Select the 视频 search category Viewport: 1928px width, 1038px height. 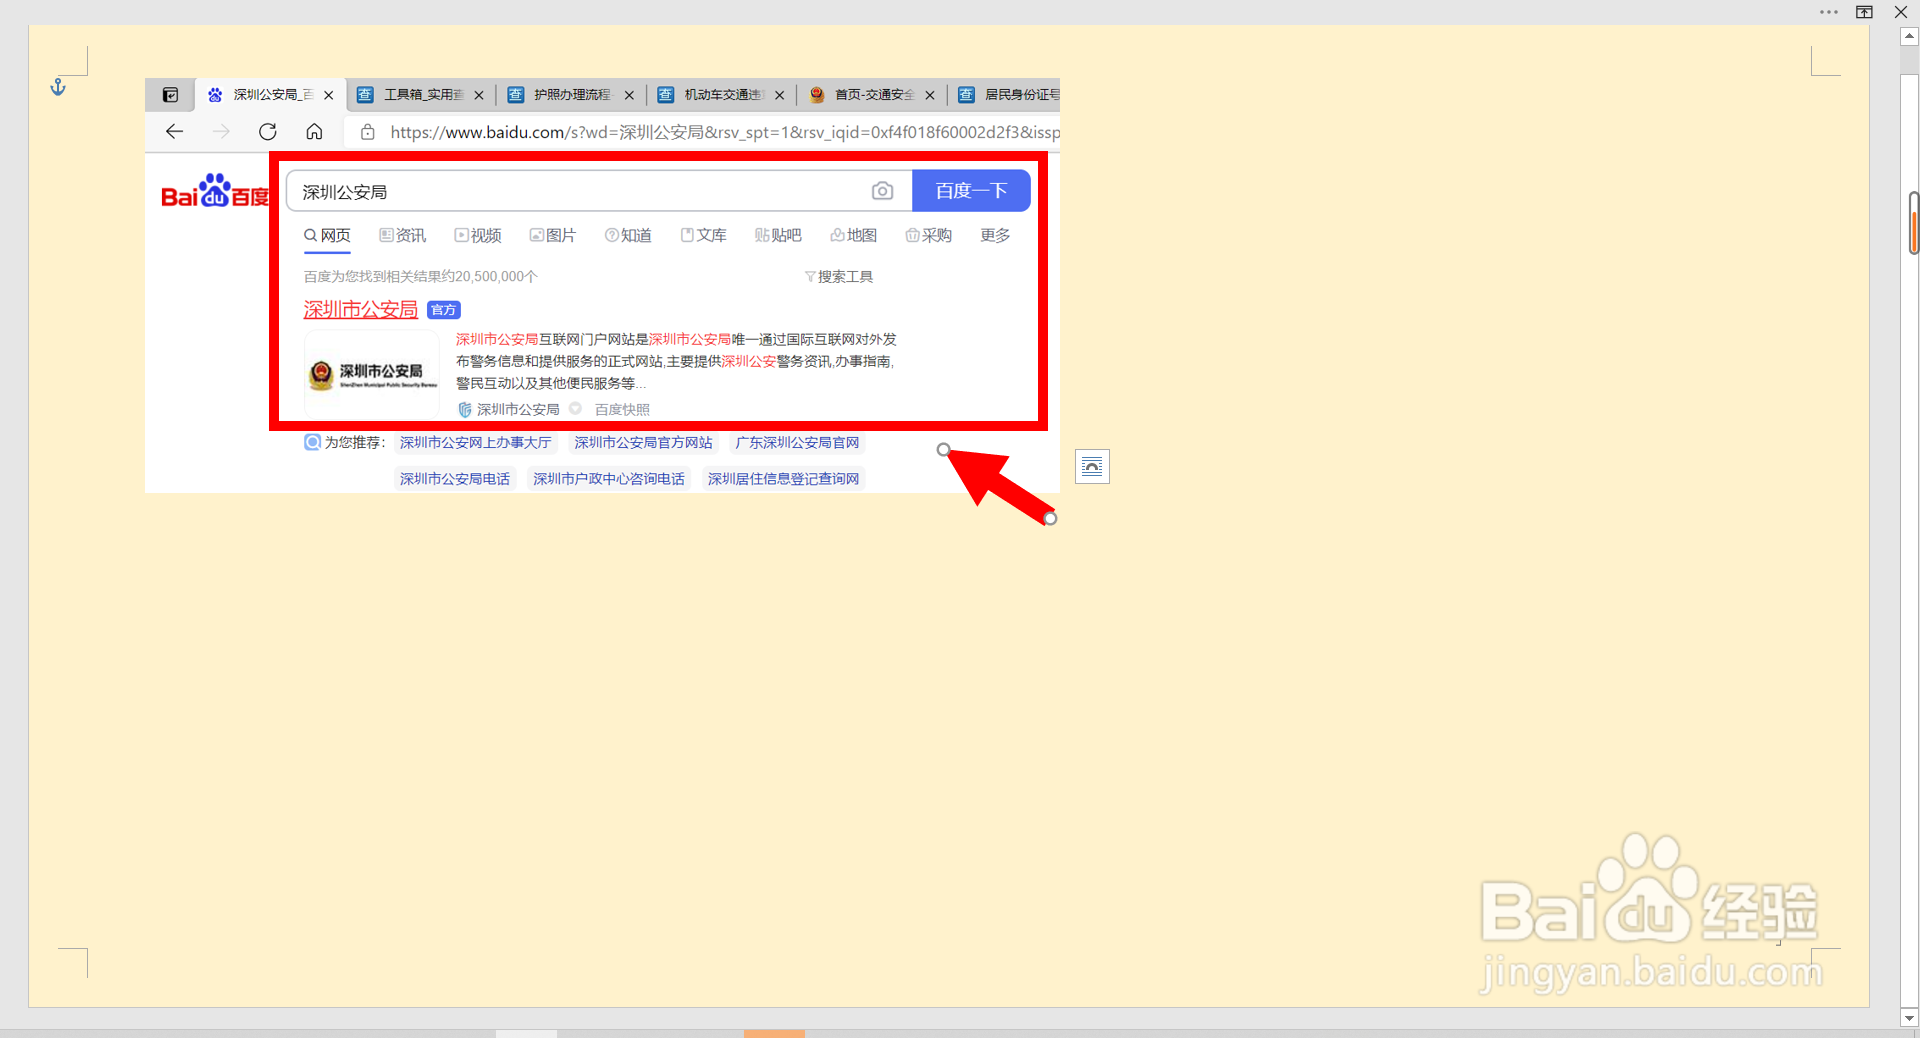tap(478, 235)
